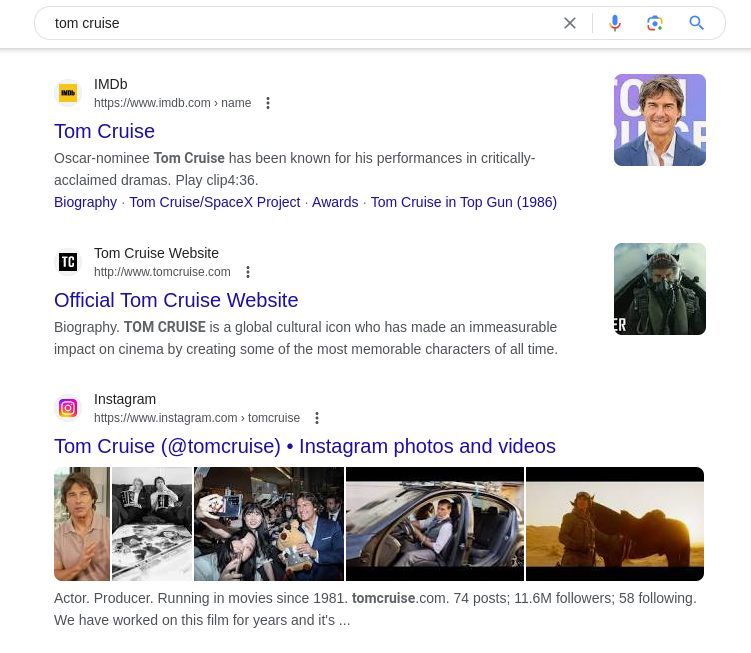The image size is (751, 653).
Task: Click into the search input field
Action: (x=300, y=23)
